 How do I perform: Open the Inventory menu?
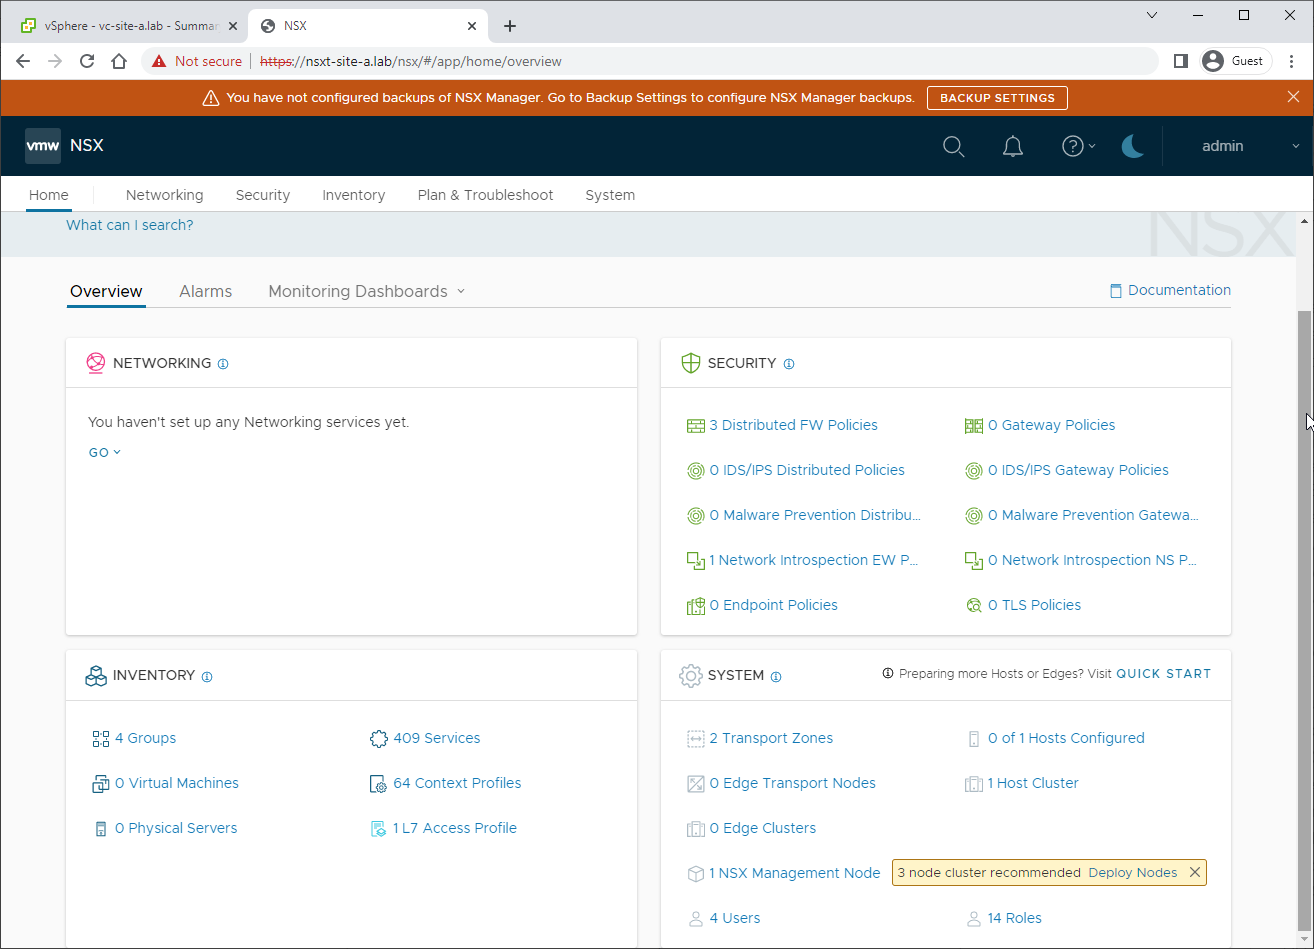[x=353, y=195]
